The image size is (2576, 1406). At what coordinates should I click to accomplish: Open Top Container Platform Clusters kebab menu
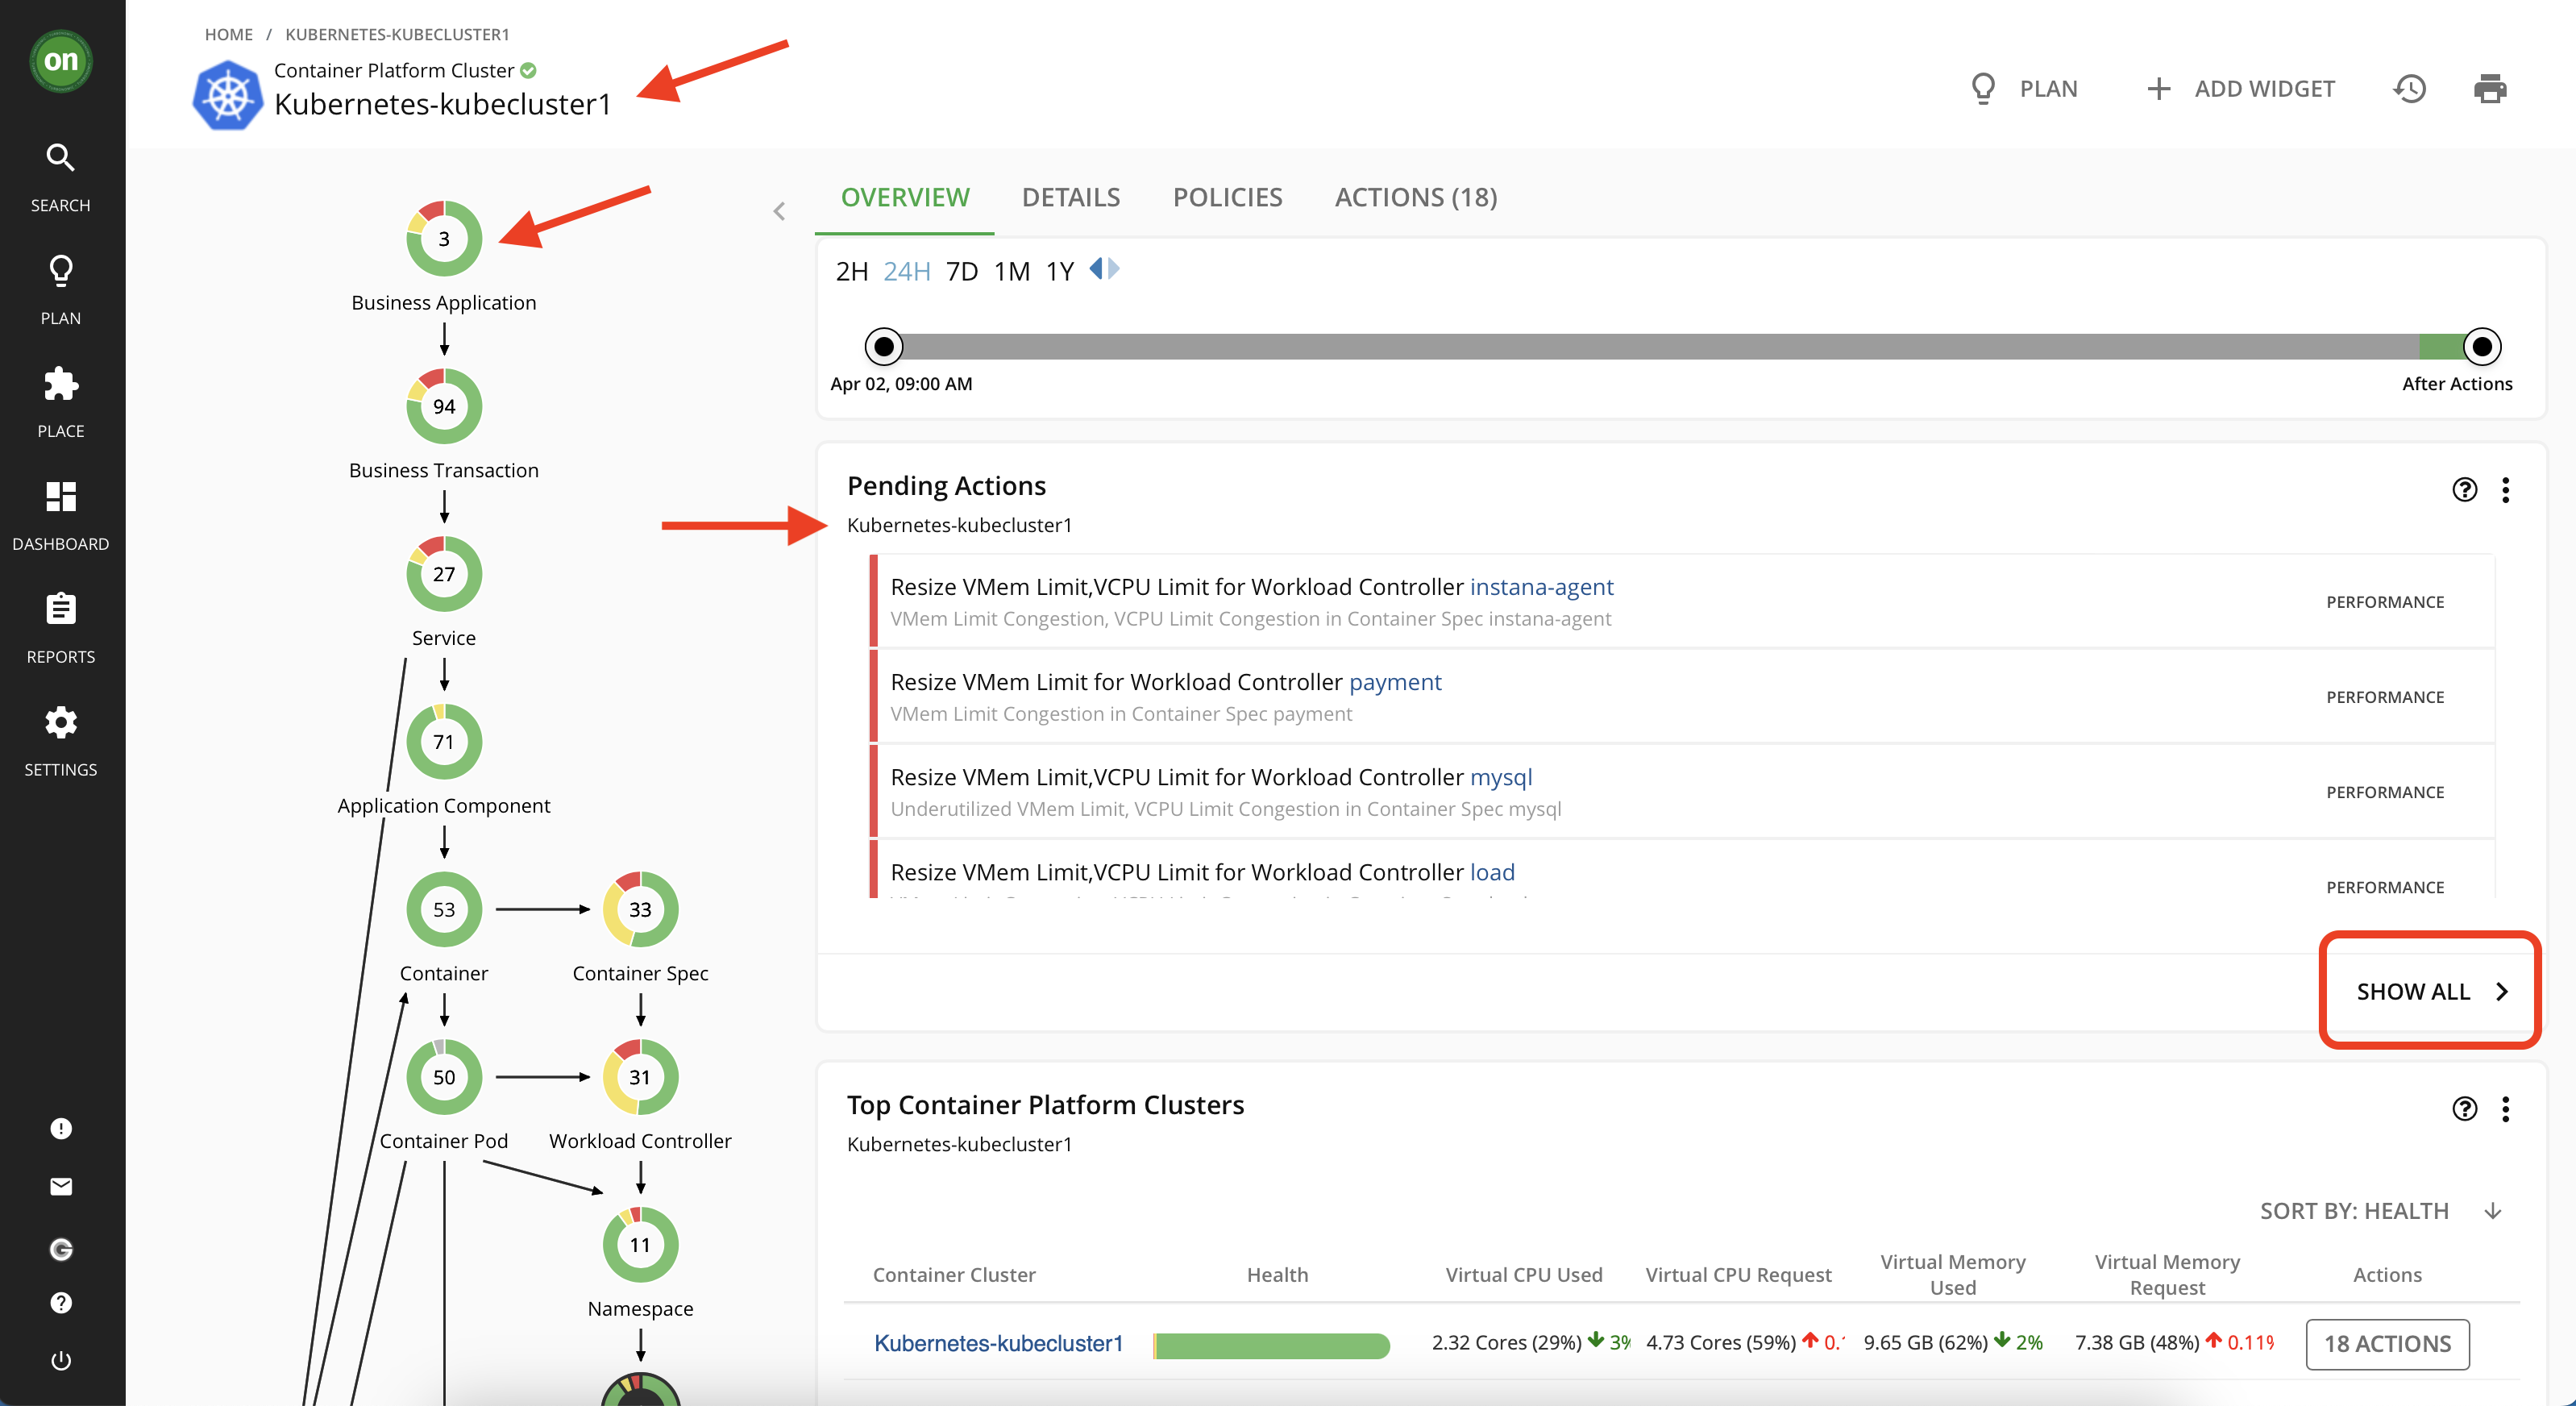click(x=2505, y=1108)
